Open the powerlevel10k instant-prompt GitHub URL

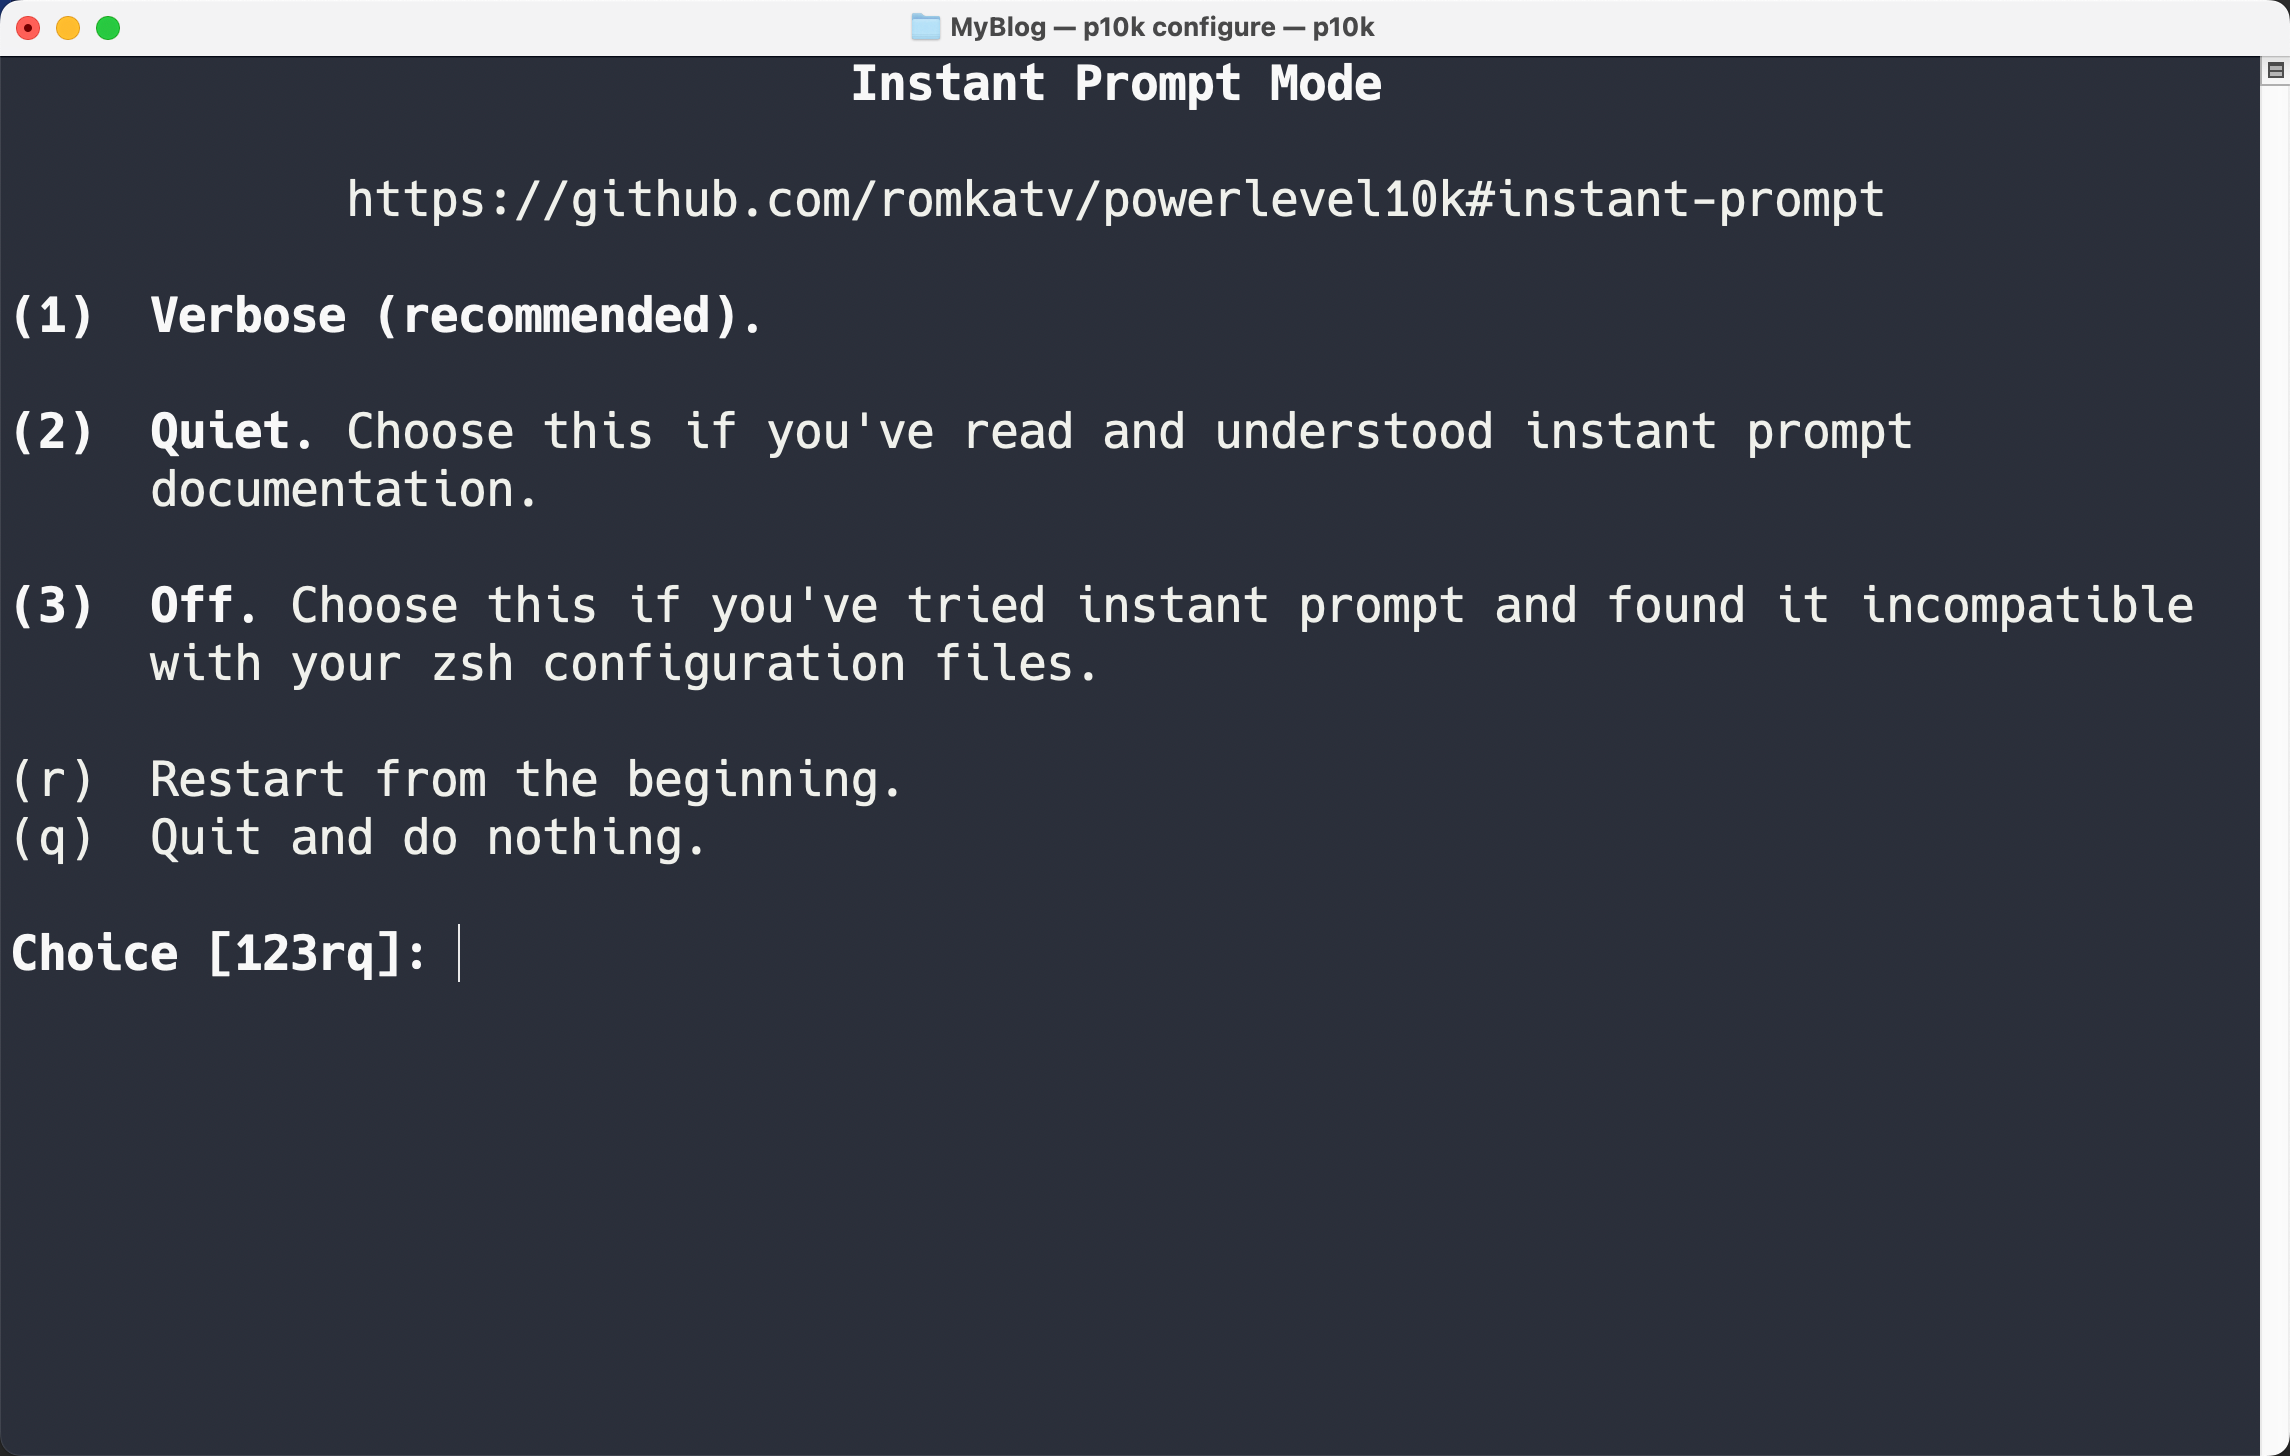tap(1115, 199)
